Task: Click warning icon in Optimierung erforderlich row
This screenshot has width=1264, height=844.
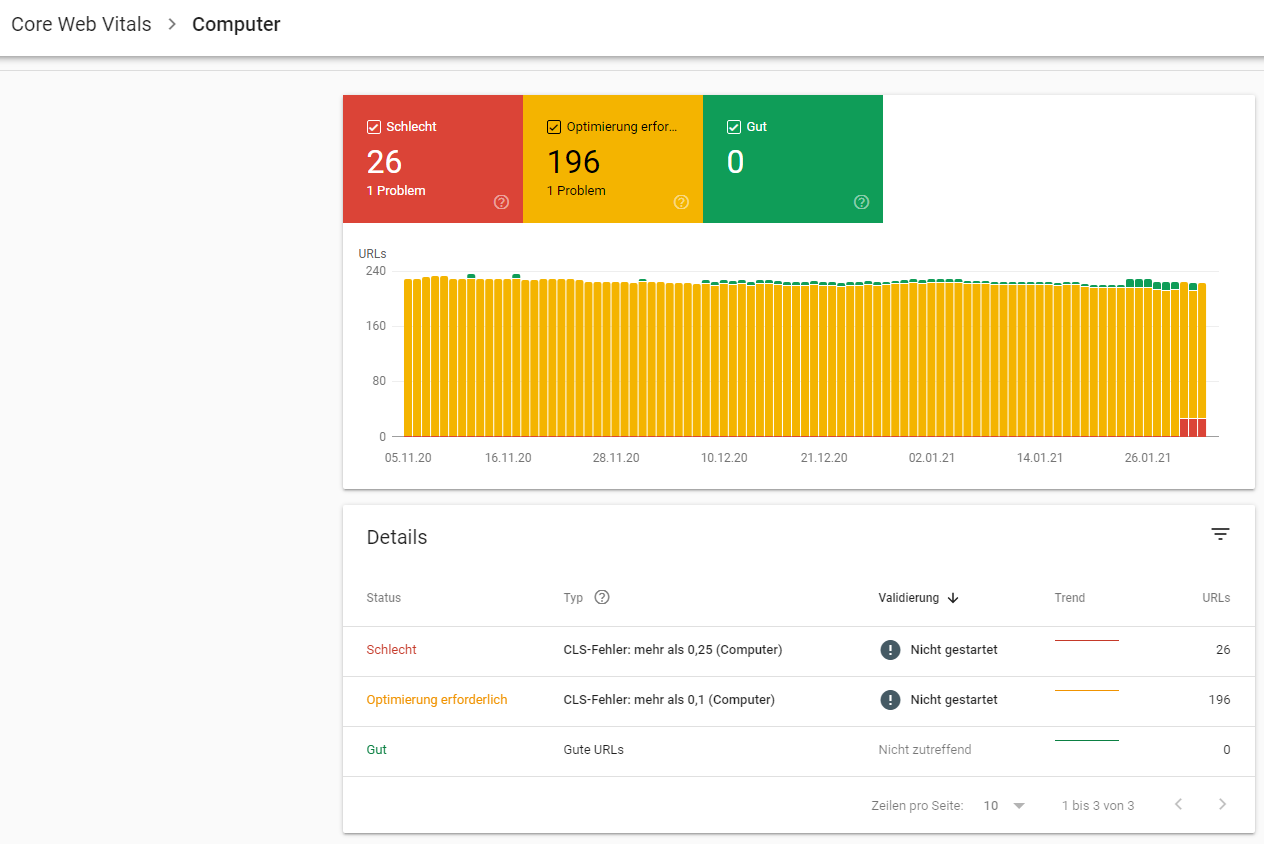Action: click(x=890, y=700)
